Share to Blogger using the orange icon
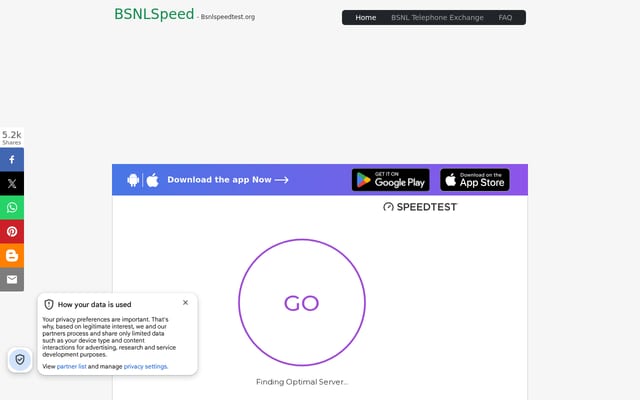Image resolution: width=640 pixels, height=400 pixels. pos(12,256)
